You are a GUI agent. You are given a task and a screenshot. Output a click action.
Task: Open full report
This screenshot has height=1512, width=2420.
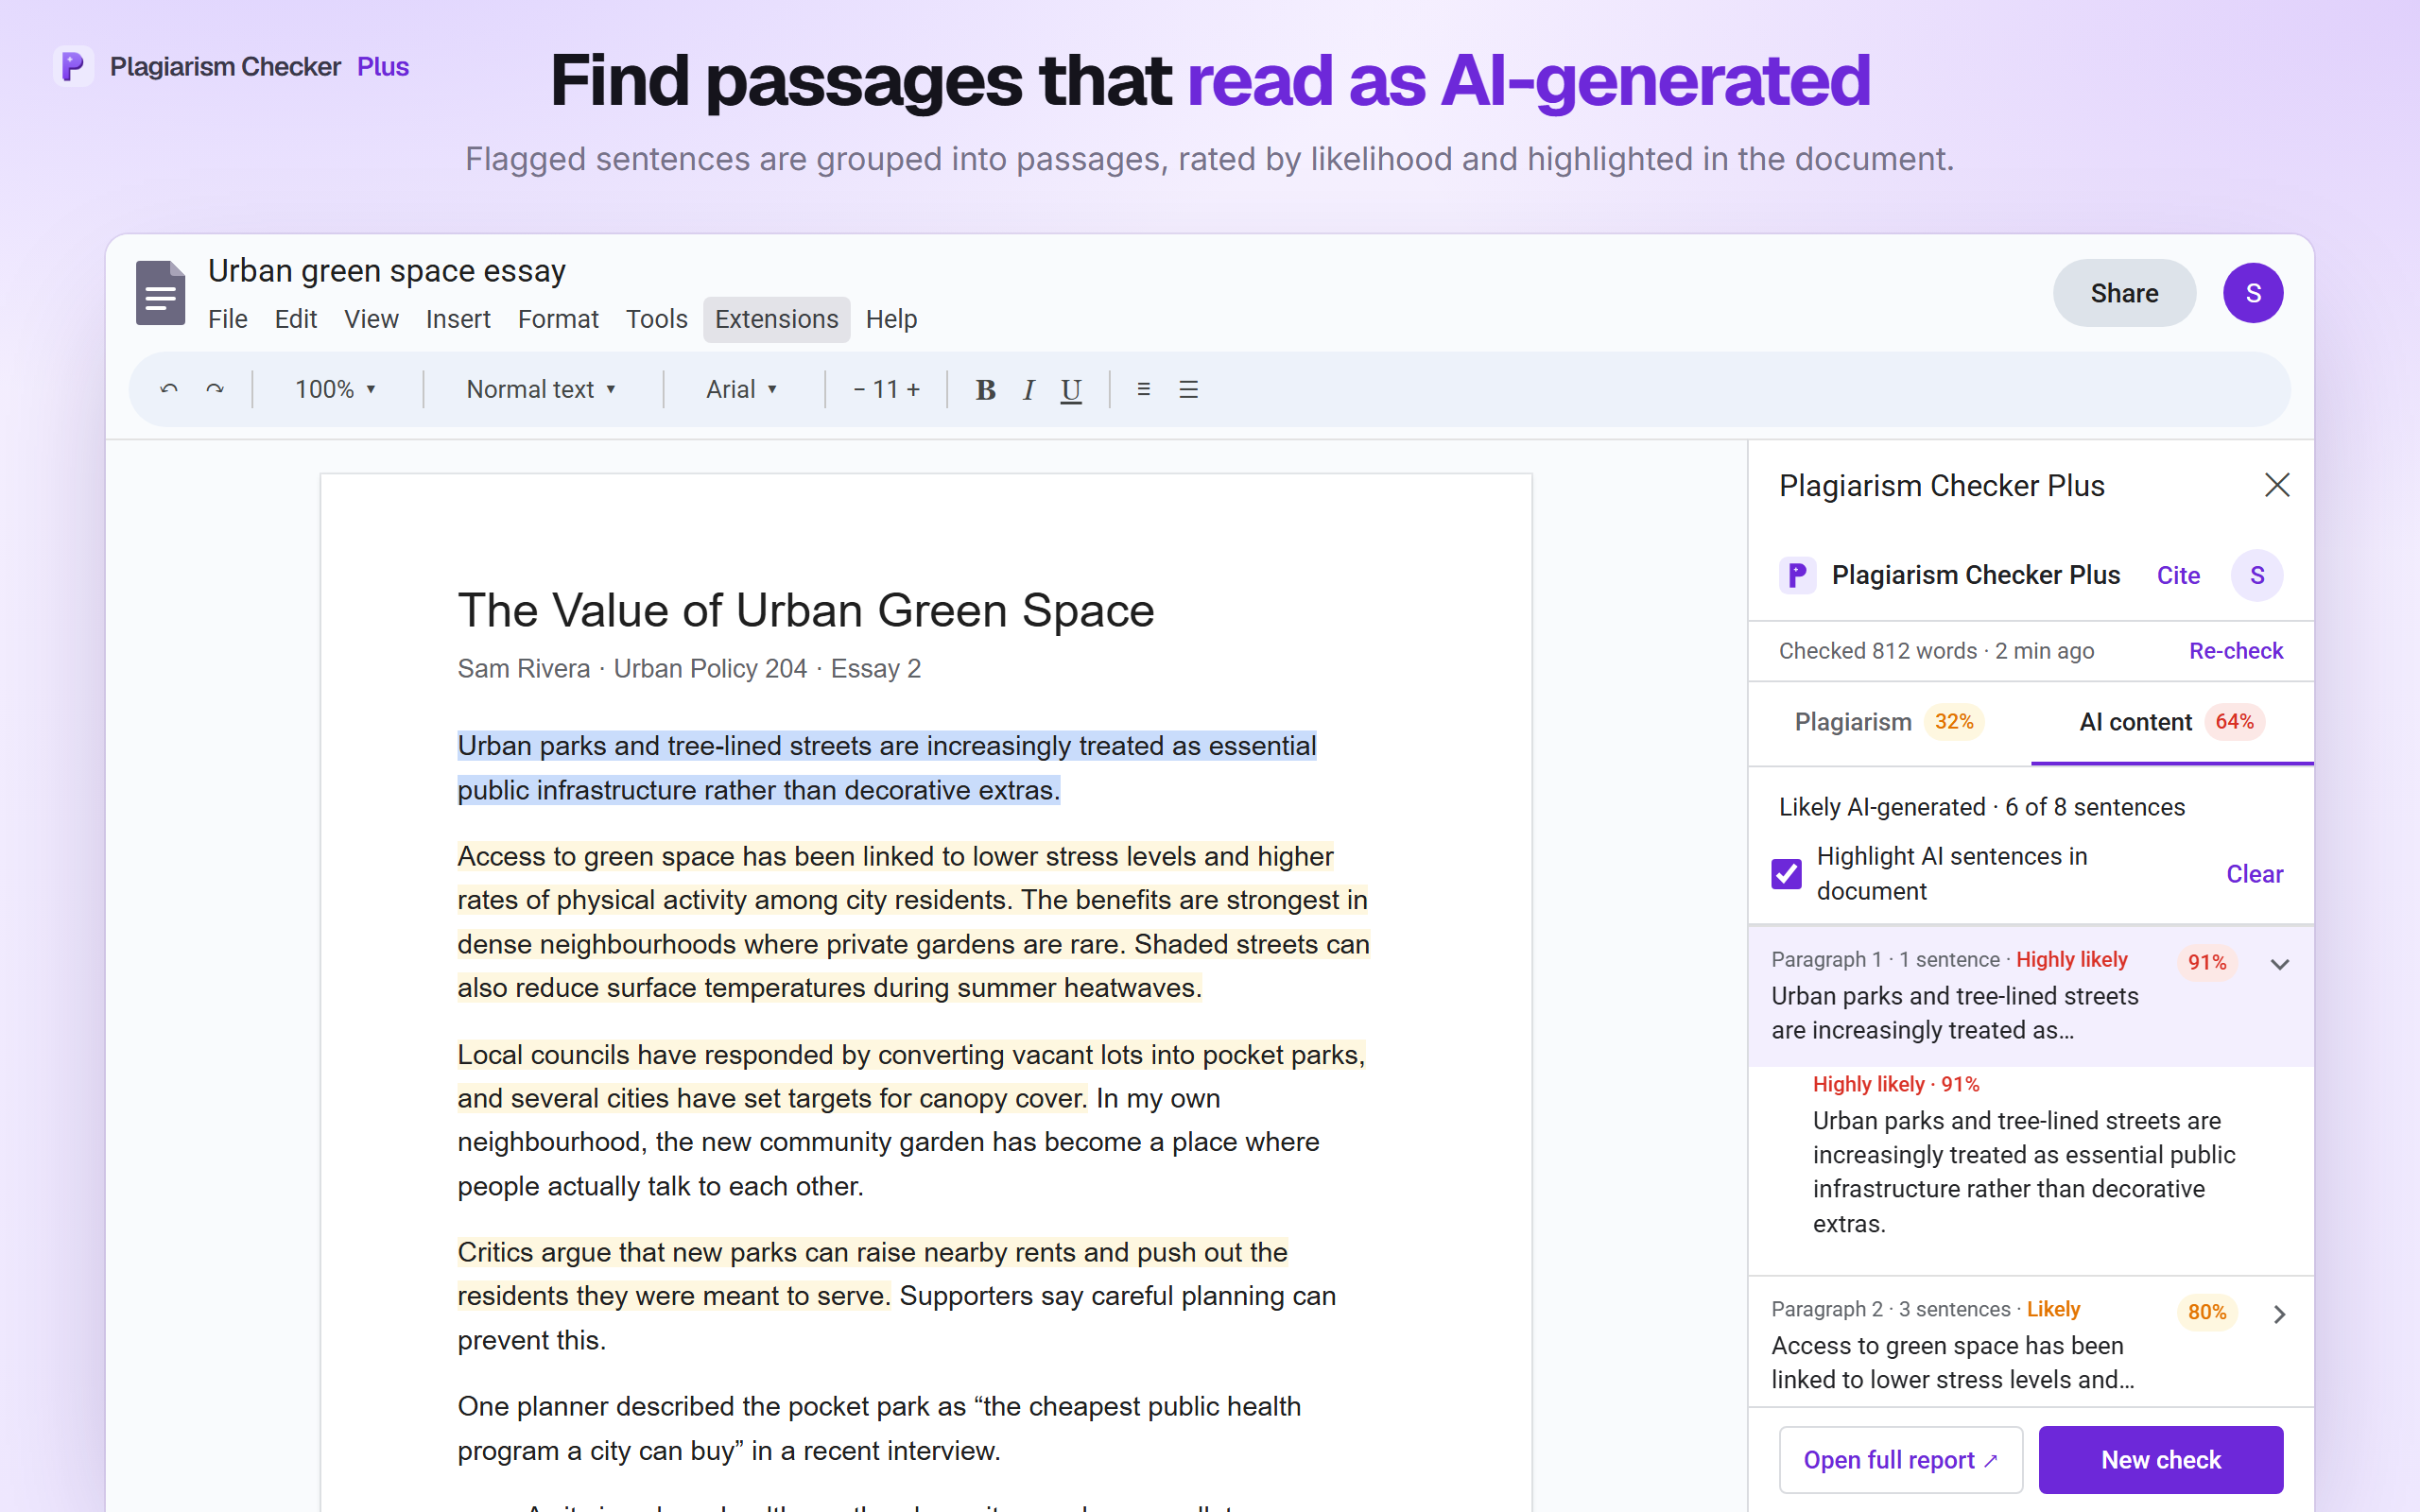click(x=1900, y=1459)
